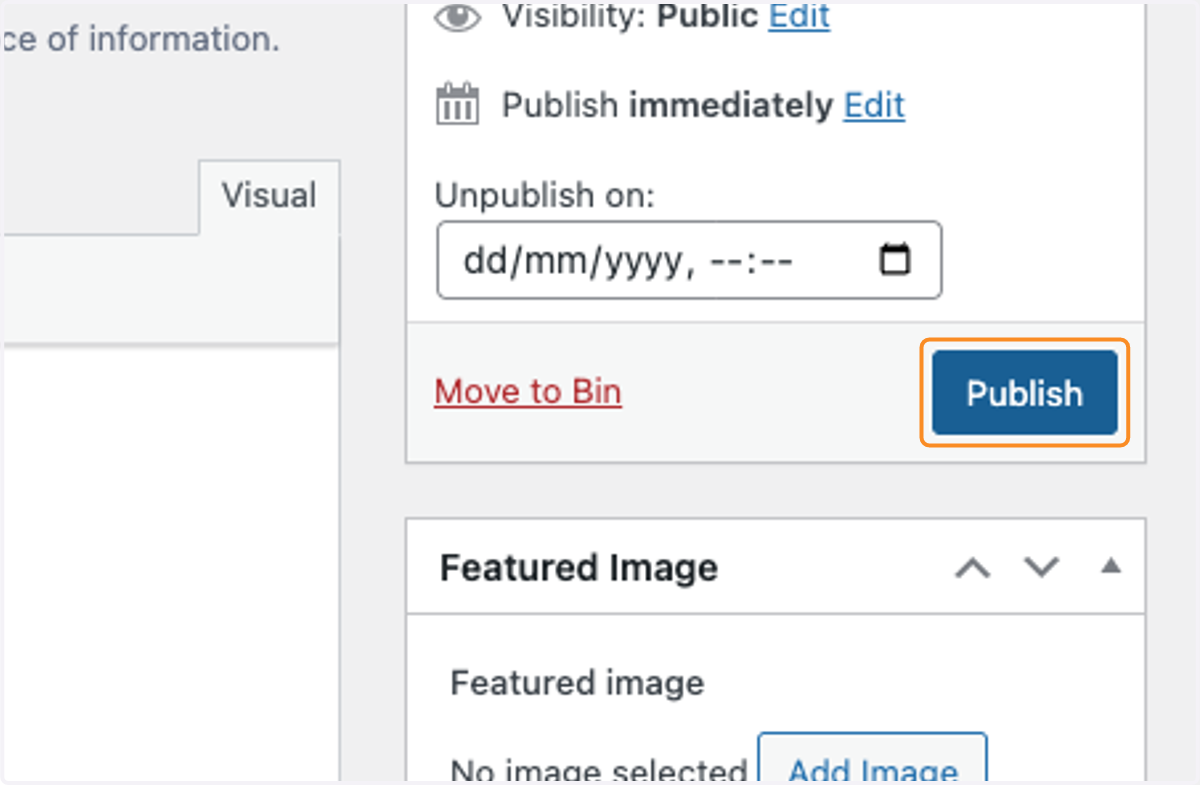
Task: Switch to the Visual editor tab
Action: [x=269, y=196]
